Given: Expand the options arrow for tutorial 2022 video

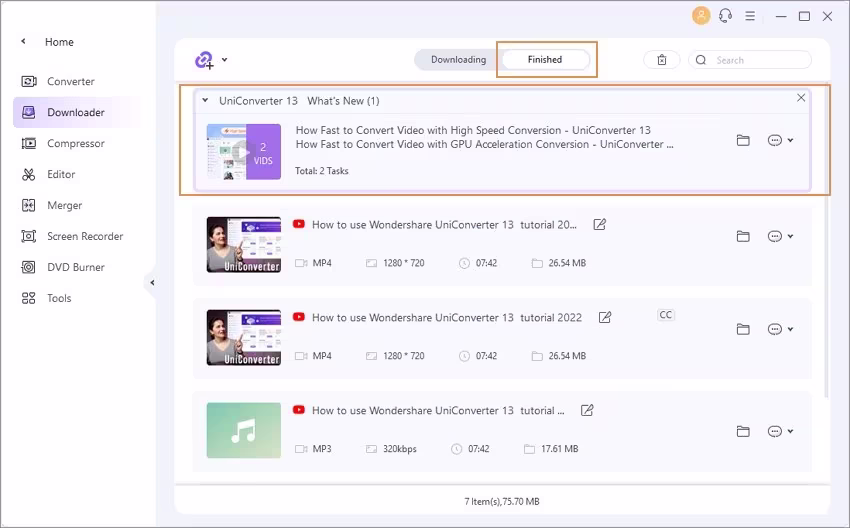Looking at the screenshot, I should click(790, 329).
